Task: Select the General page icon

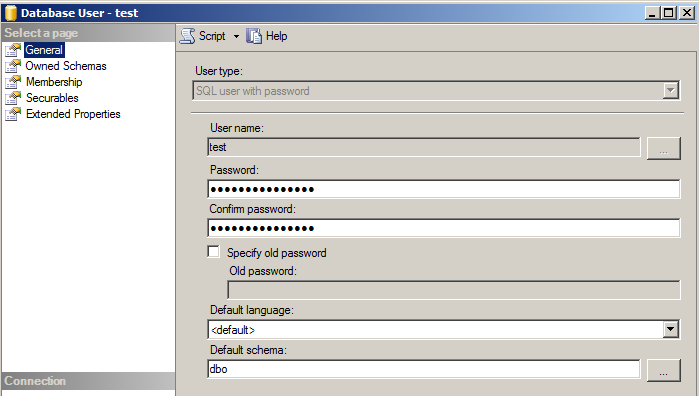Action: pyautogui.click(x=13, y=50)
